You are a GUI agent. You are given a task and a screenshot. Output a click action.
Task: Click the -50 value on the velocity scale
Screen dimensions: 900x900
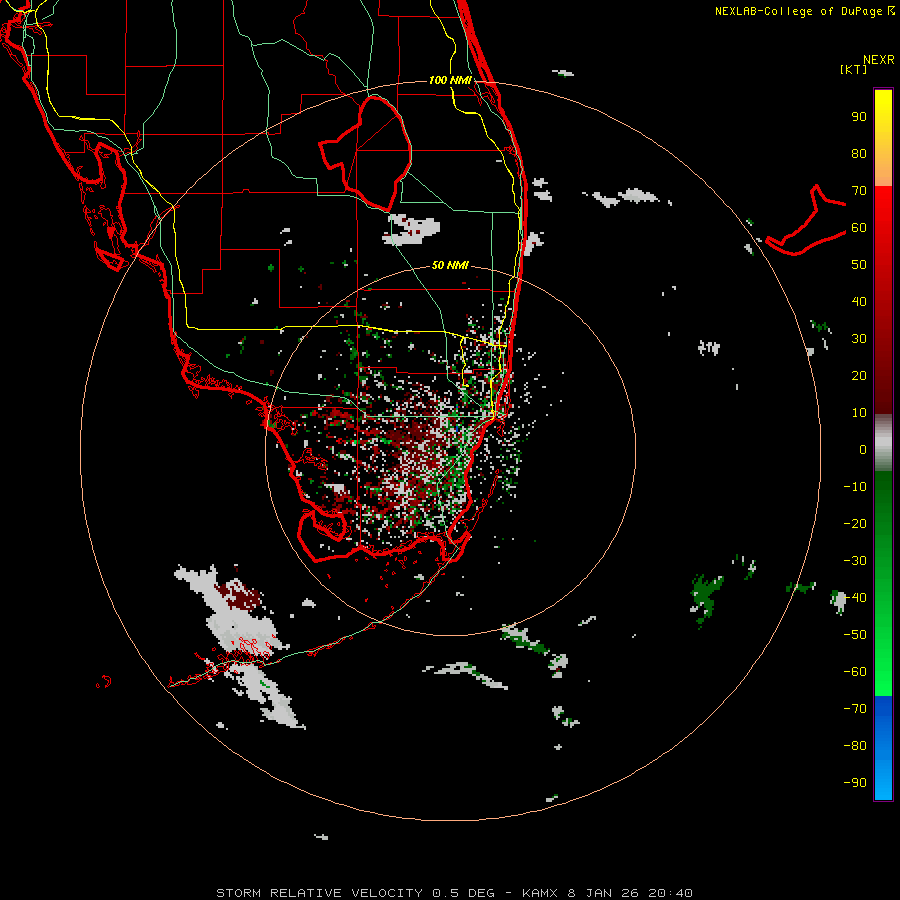coord(855,635)
